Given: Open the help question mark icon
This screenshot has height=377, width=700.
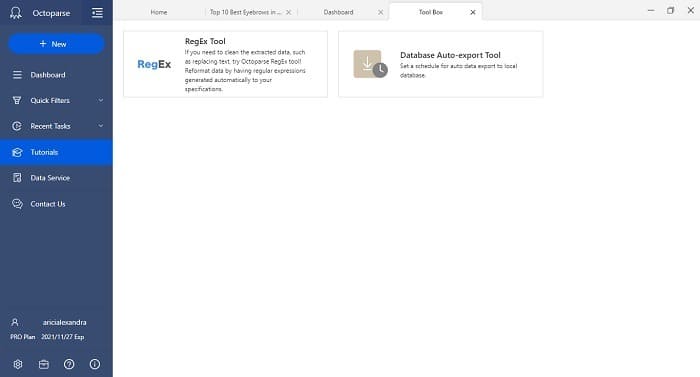Looking at the screenshot, I should pyautogui.click(x=69, y=364).
